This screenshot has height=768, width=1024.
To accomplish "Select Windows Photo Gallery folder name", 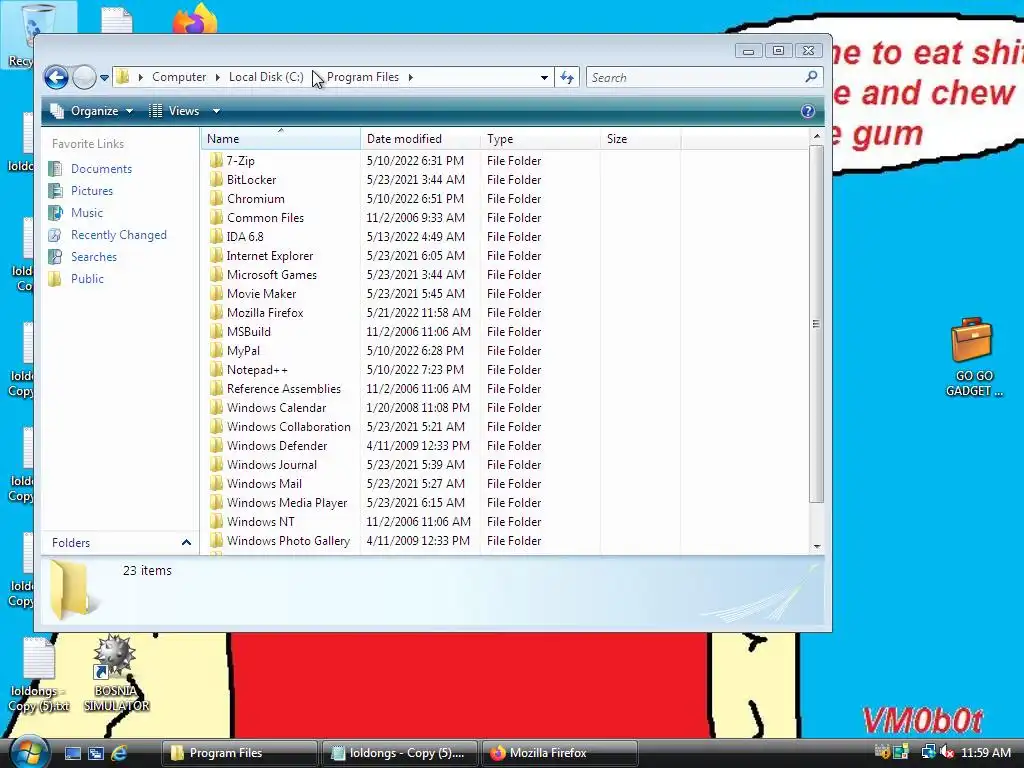I will click(288, 541).
